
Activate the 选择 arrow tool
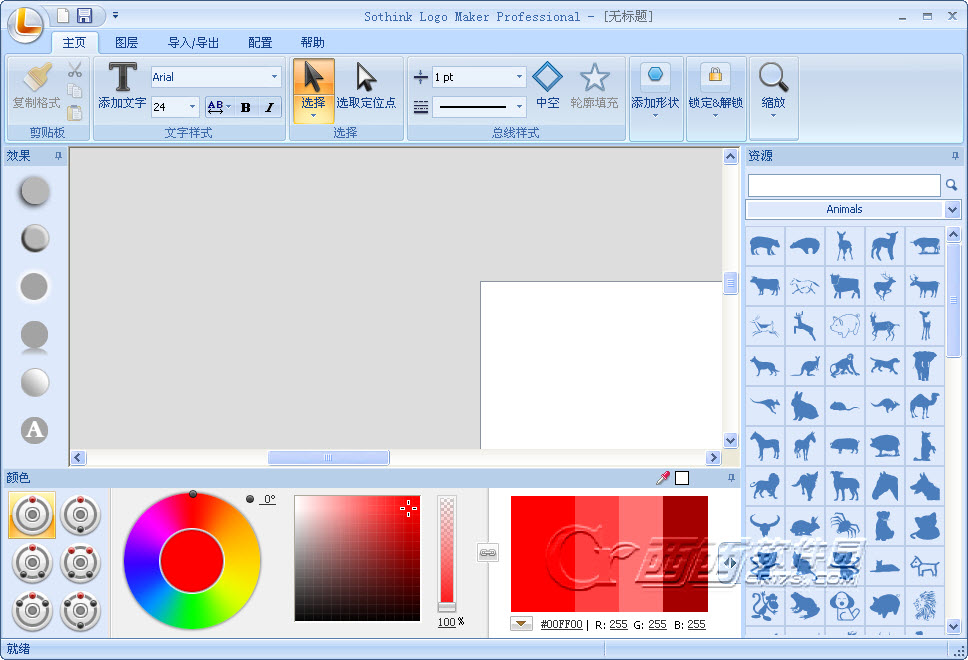(x=314, y=90)
